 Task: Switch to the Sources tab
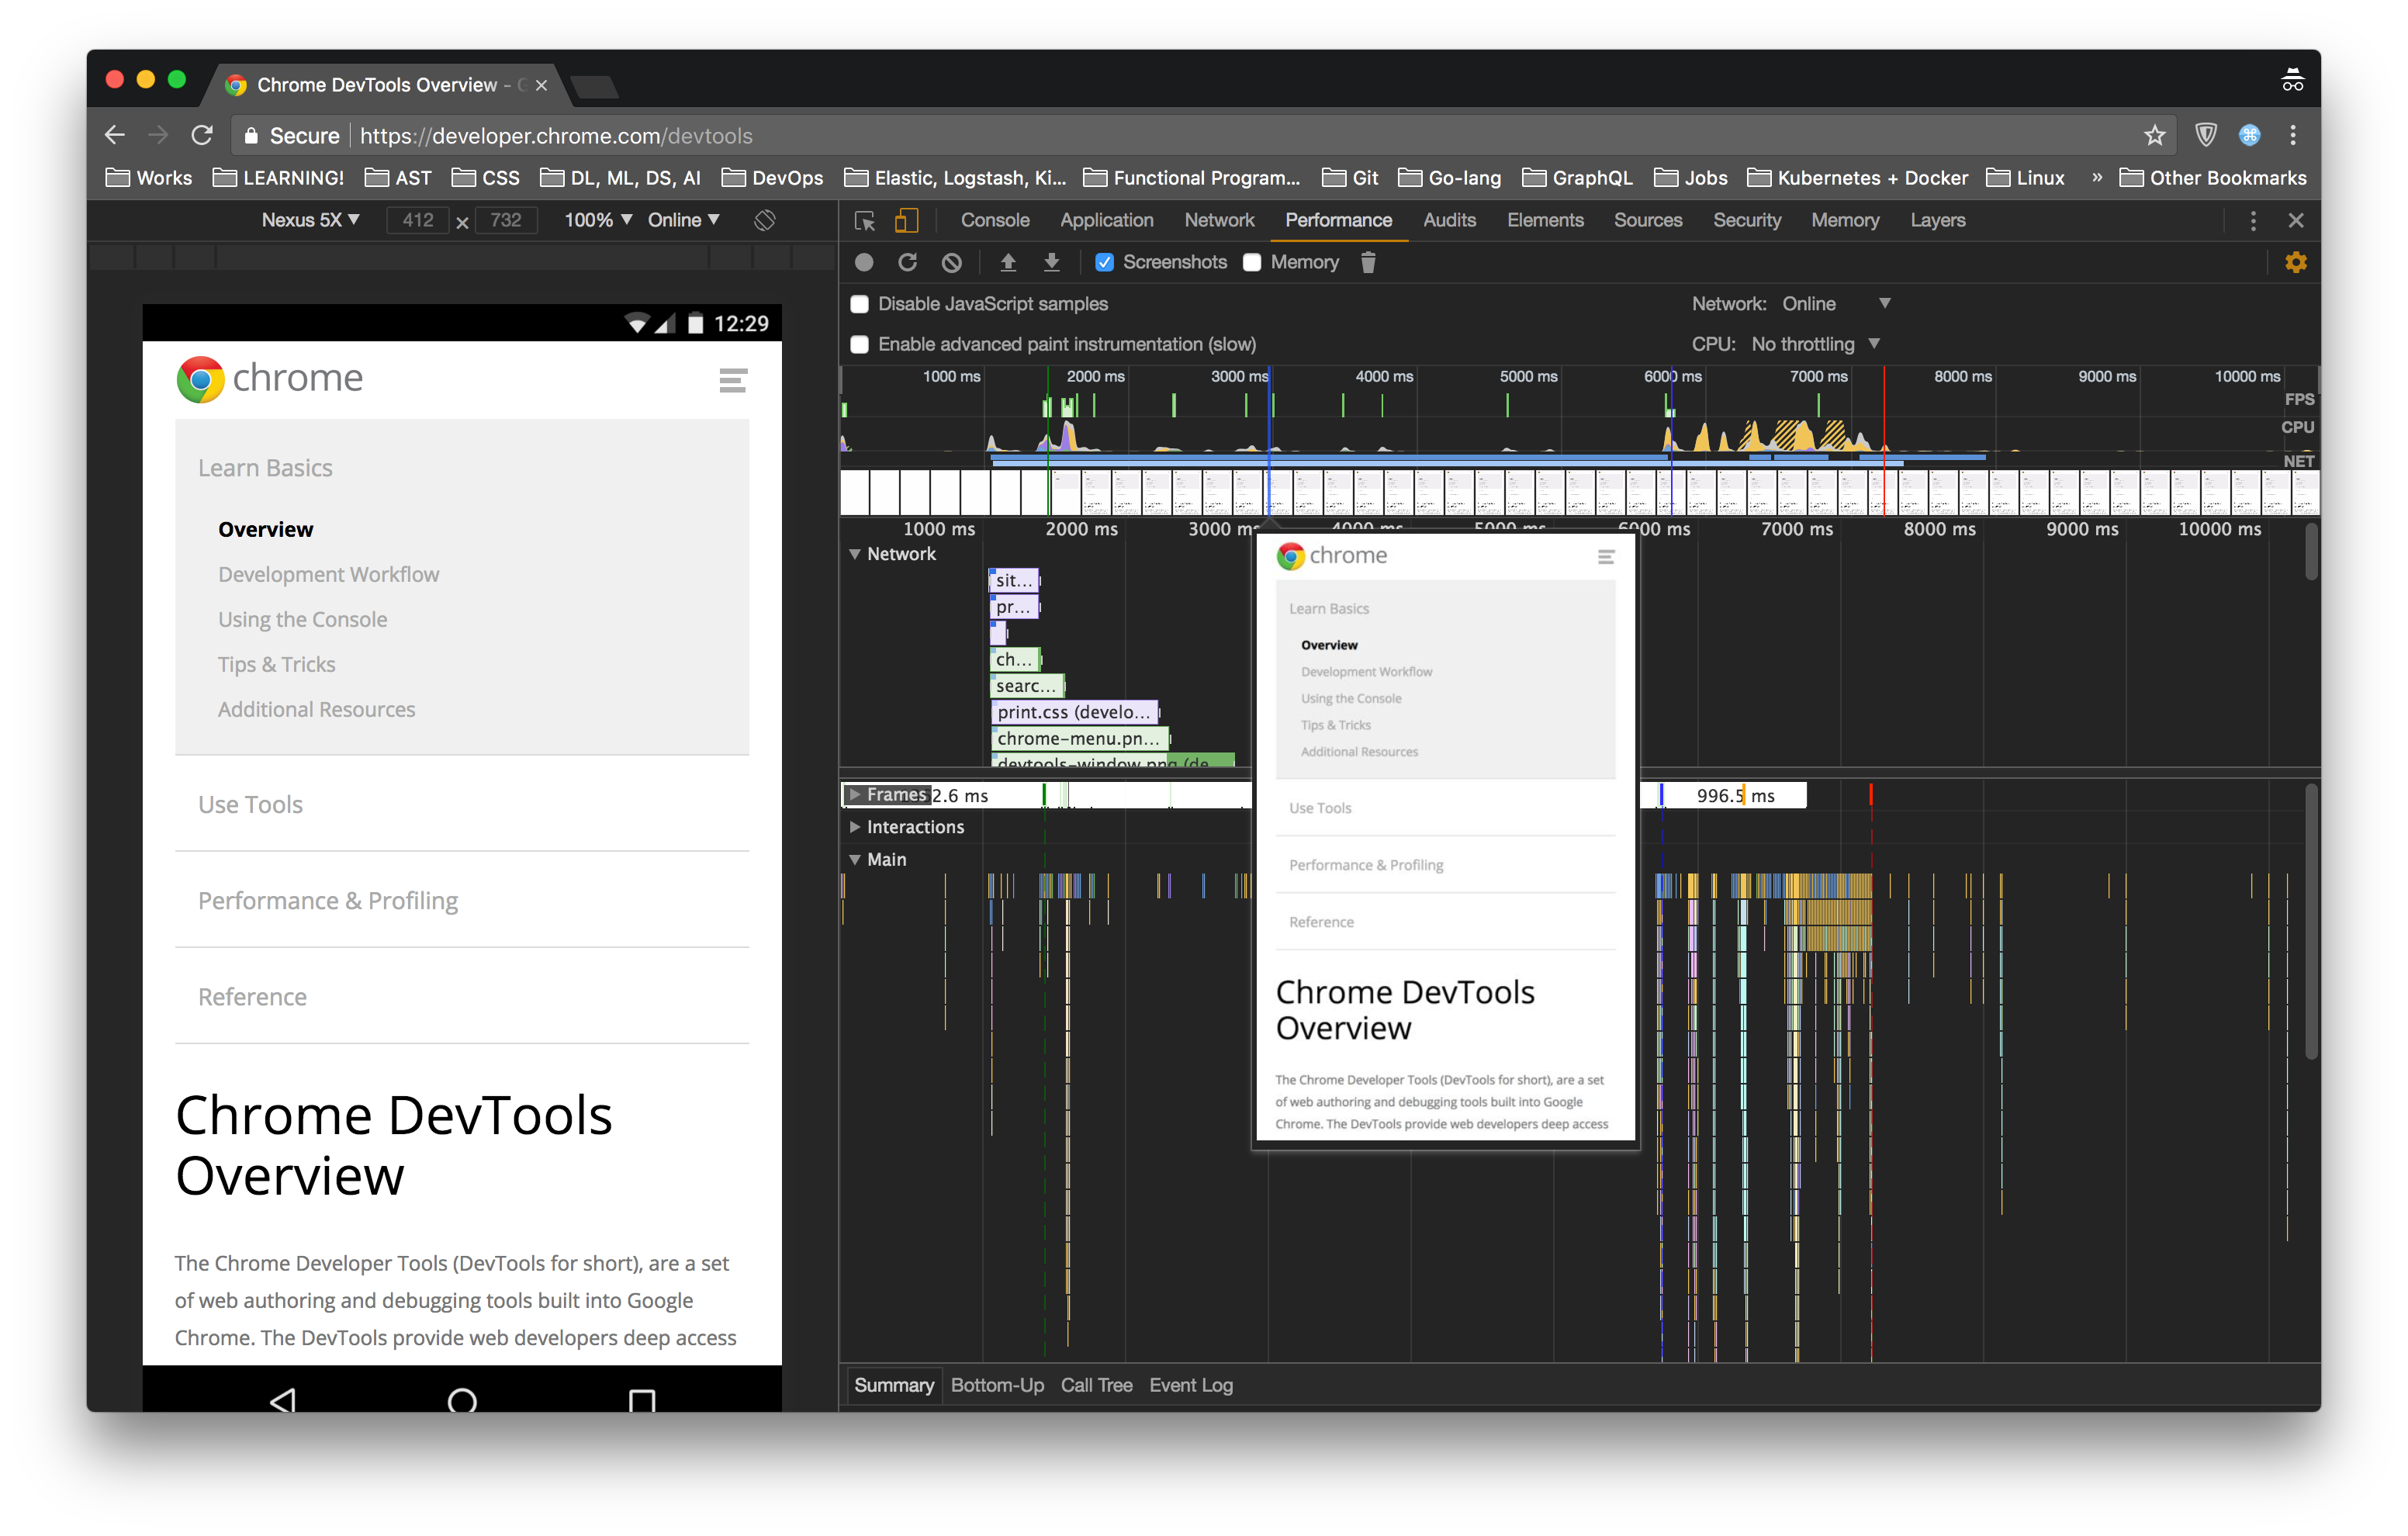[x=1648, y=220]
